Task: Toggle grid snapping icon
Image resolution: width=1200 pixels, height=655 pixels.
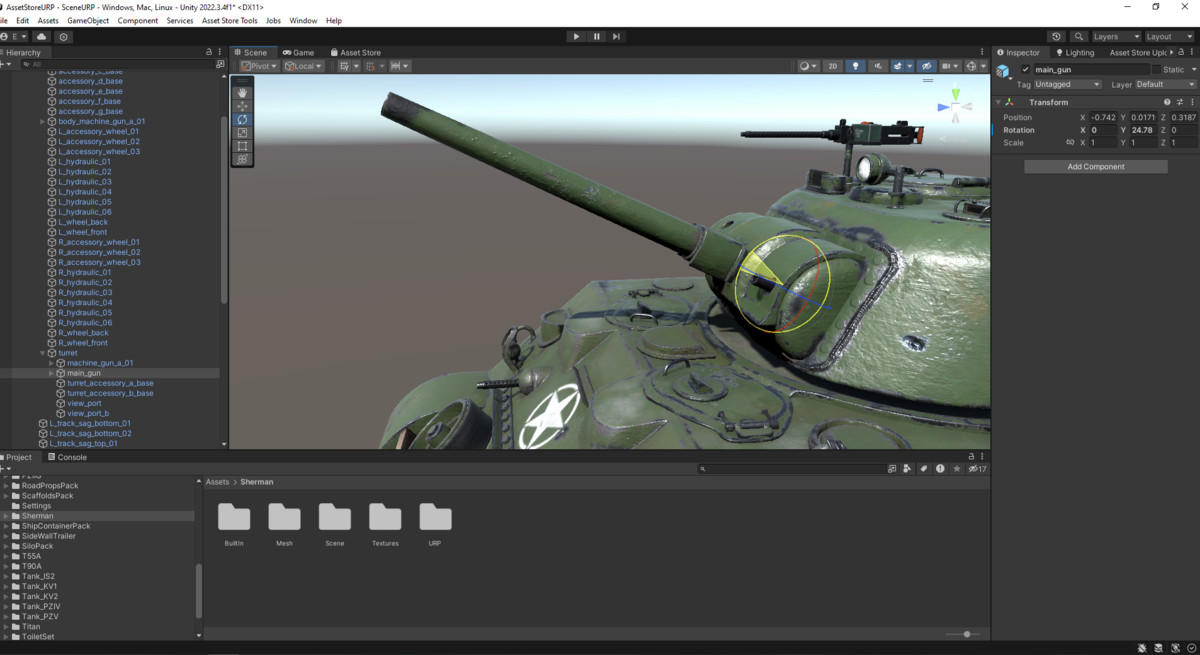Action: 373,66
